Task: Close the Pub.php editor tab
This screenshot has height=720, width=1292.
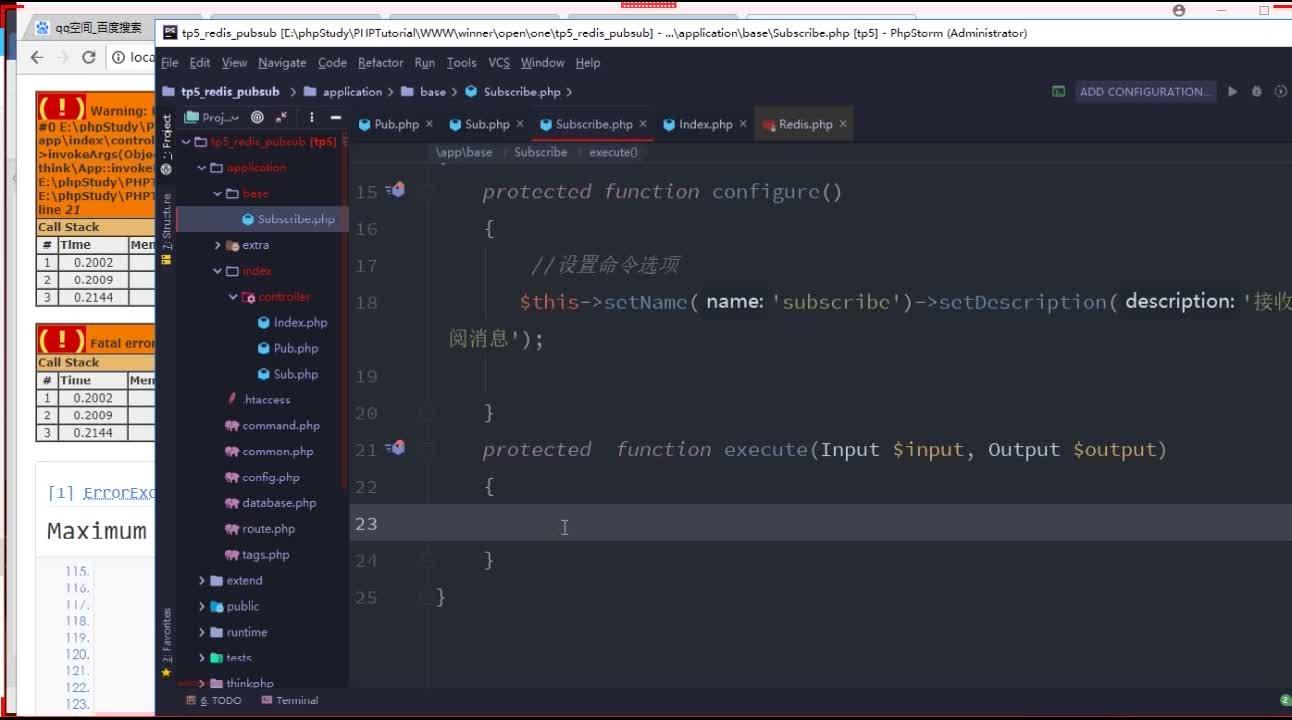Action: (x=430, y=124)
